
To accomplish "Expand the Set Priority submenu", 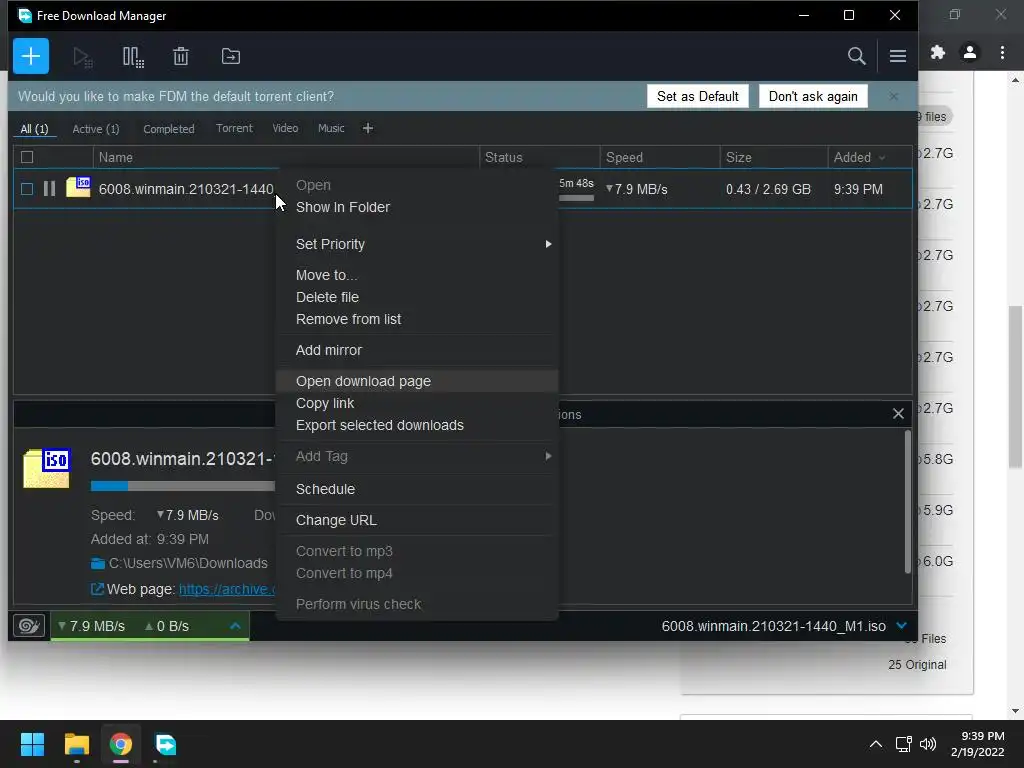I will coord(417,244).
